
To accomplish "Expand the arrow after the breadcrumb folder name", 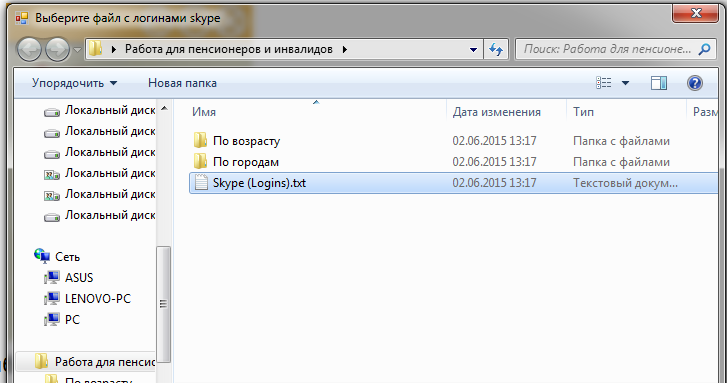I will (x=344, y=49).
